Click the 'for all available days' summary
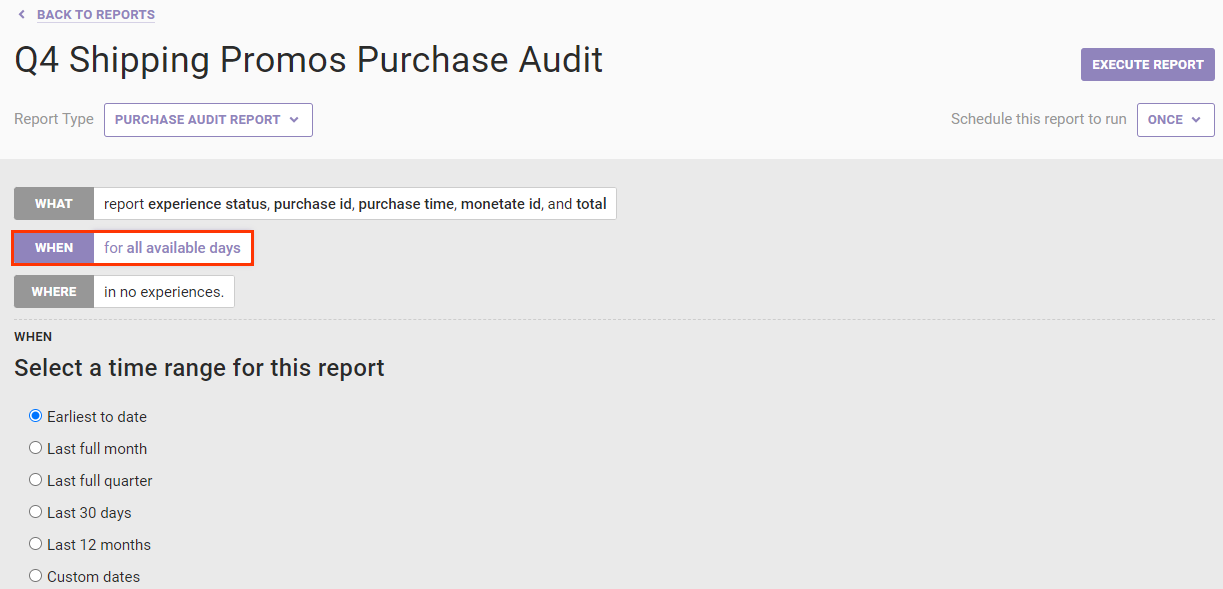This screenshot has width=1223, height=589. [172, 248]
